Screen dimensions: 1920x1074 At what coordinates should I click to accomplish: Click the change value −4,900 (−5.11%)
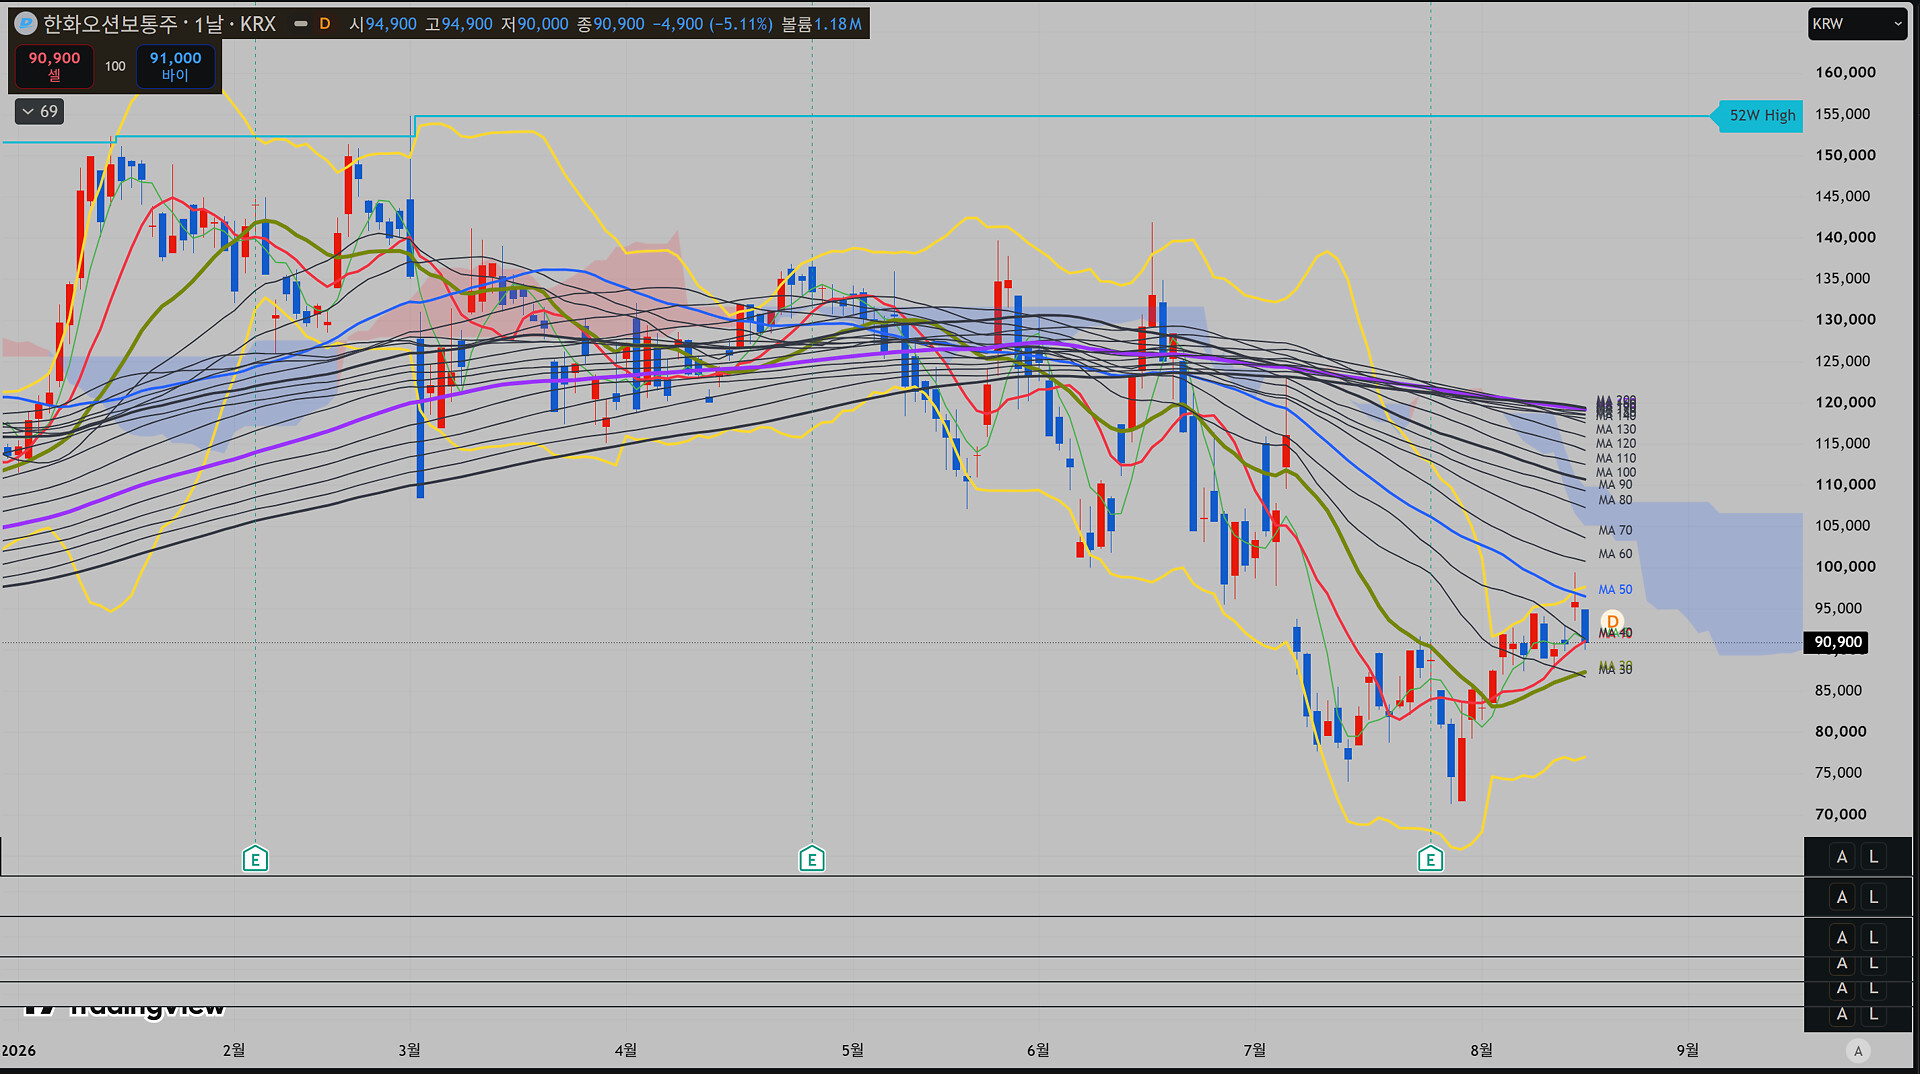pos(713,24)
